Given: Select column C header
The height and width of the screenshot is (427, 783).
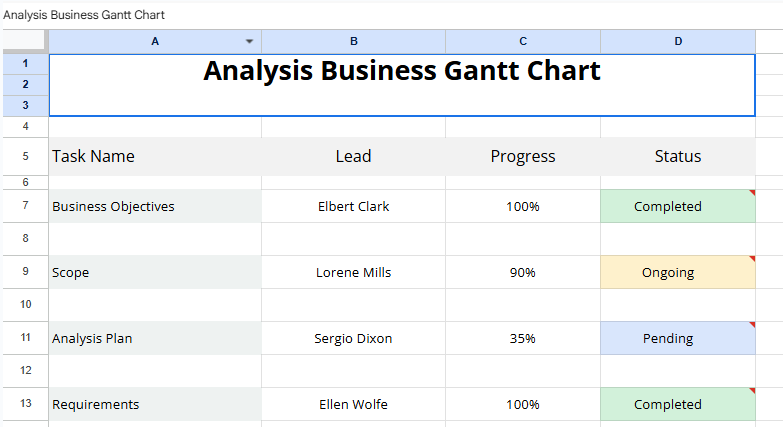Looking at the screenshot, I should pyautogui.click(x=523, y=41).
